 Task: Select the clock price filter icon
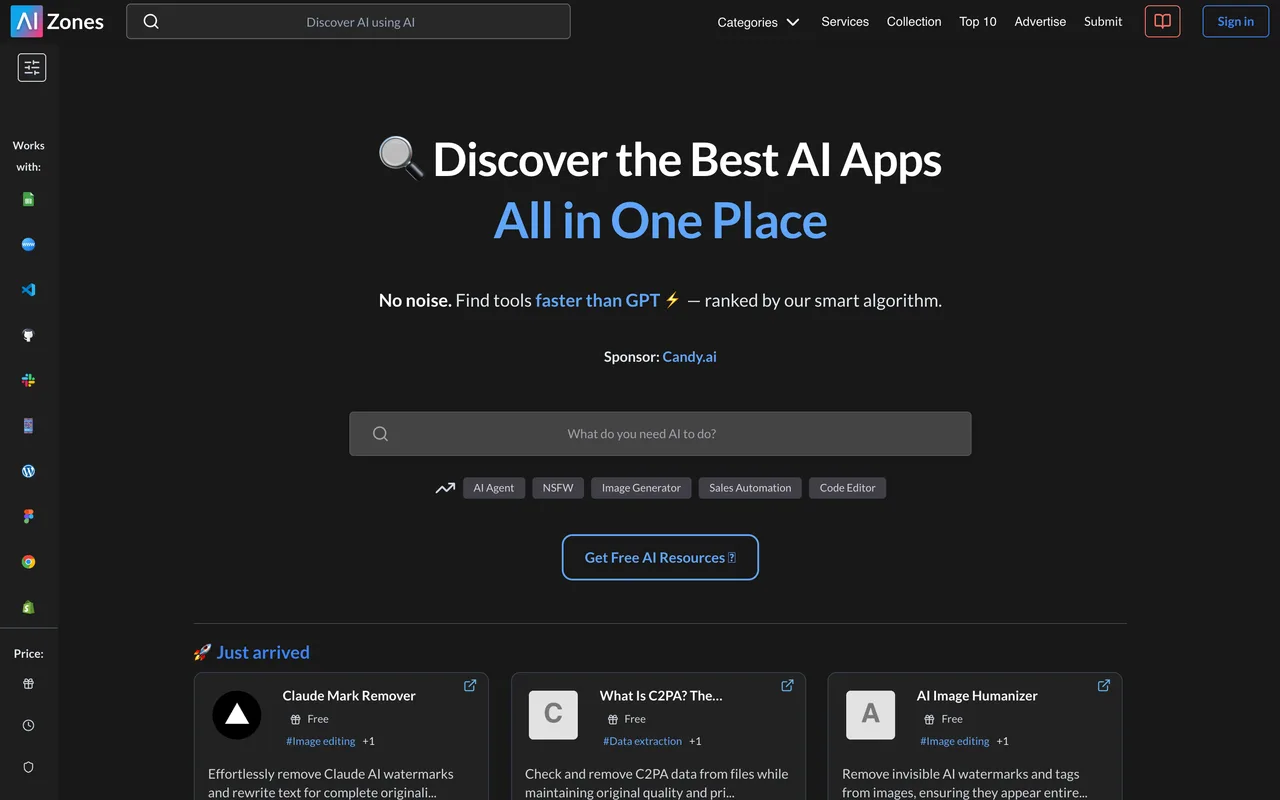point(28,726)
